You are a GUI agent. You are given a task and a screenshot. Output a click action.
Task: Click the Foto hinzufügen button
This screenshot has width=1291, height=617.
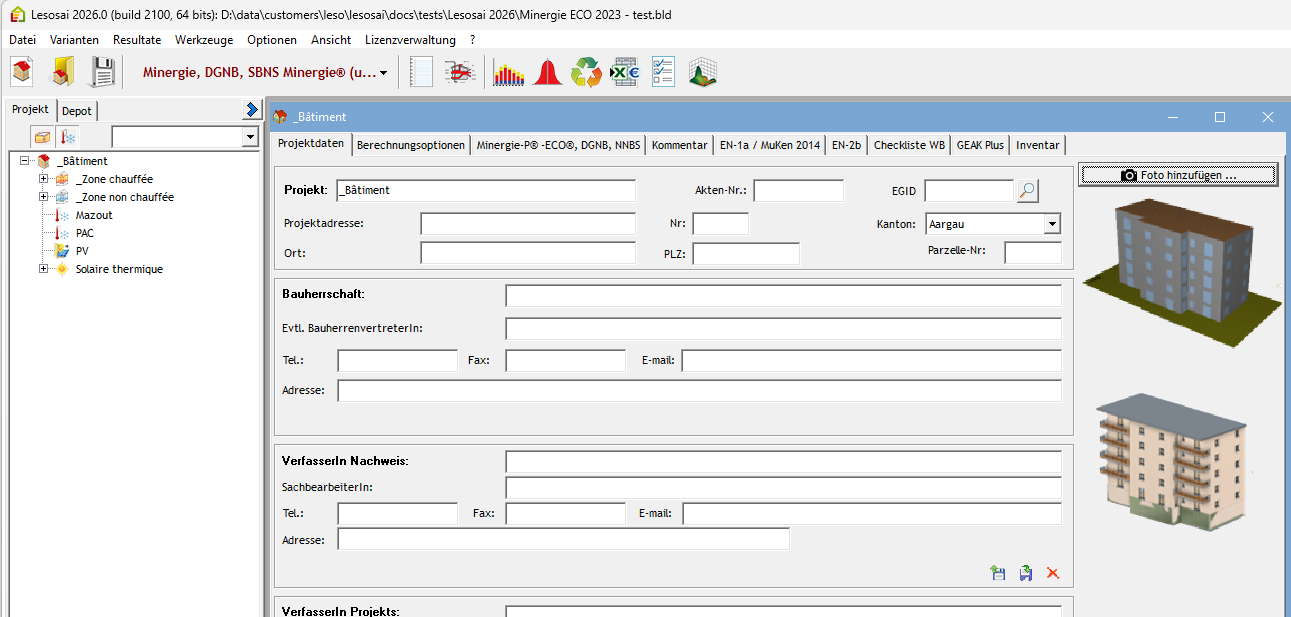point(1178,175)
